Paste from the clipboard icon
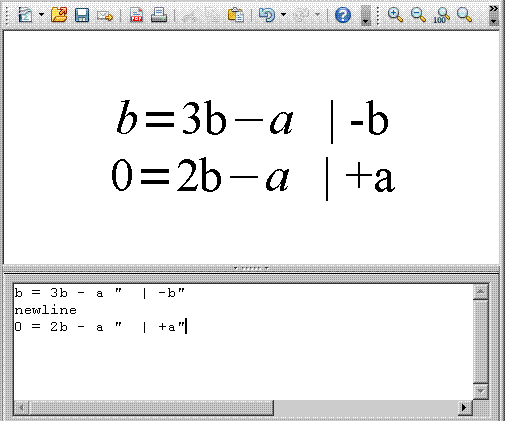Image resolution: width=505 pixels, height=421 pixels. [236, 15]
